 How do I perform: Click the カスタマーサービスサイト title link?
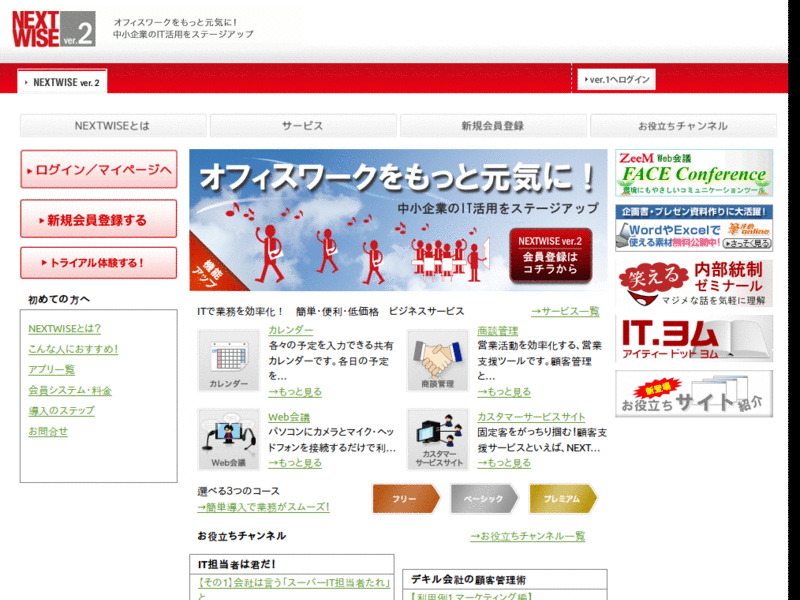click(531, 417)
